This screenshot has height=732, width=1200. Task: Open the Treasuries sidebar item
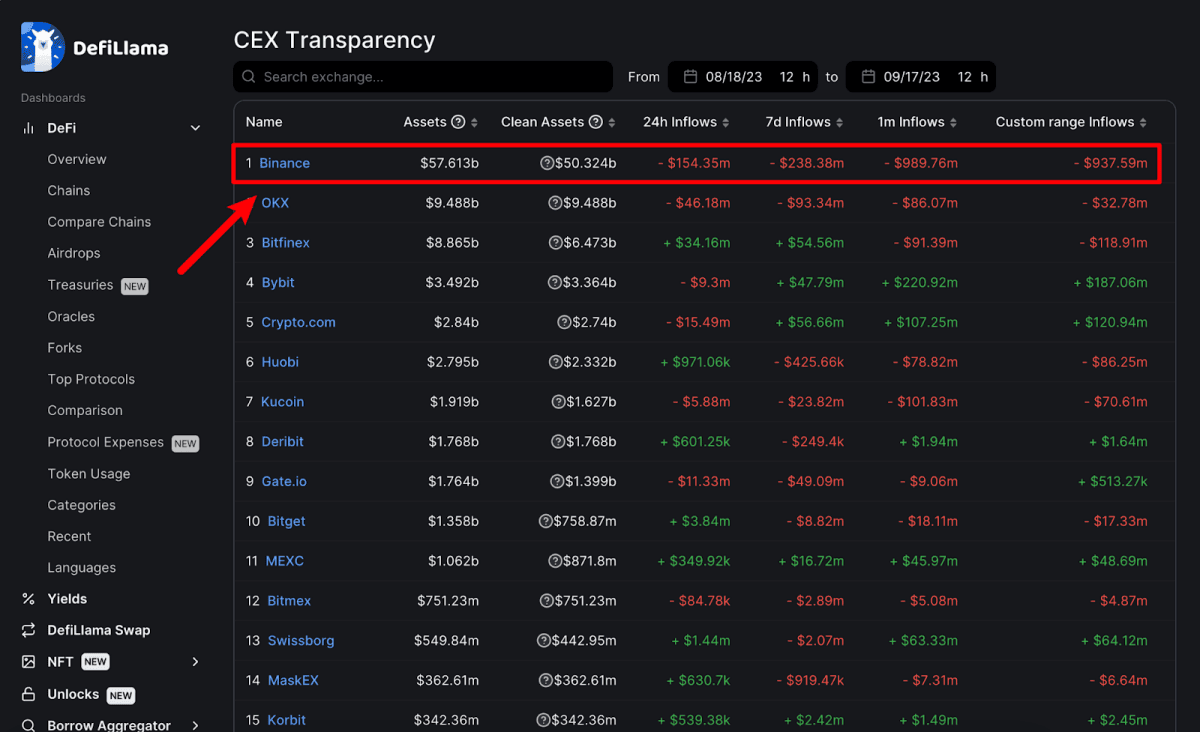(80, 285)
